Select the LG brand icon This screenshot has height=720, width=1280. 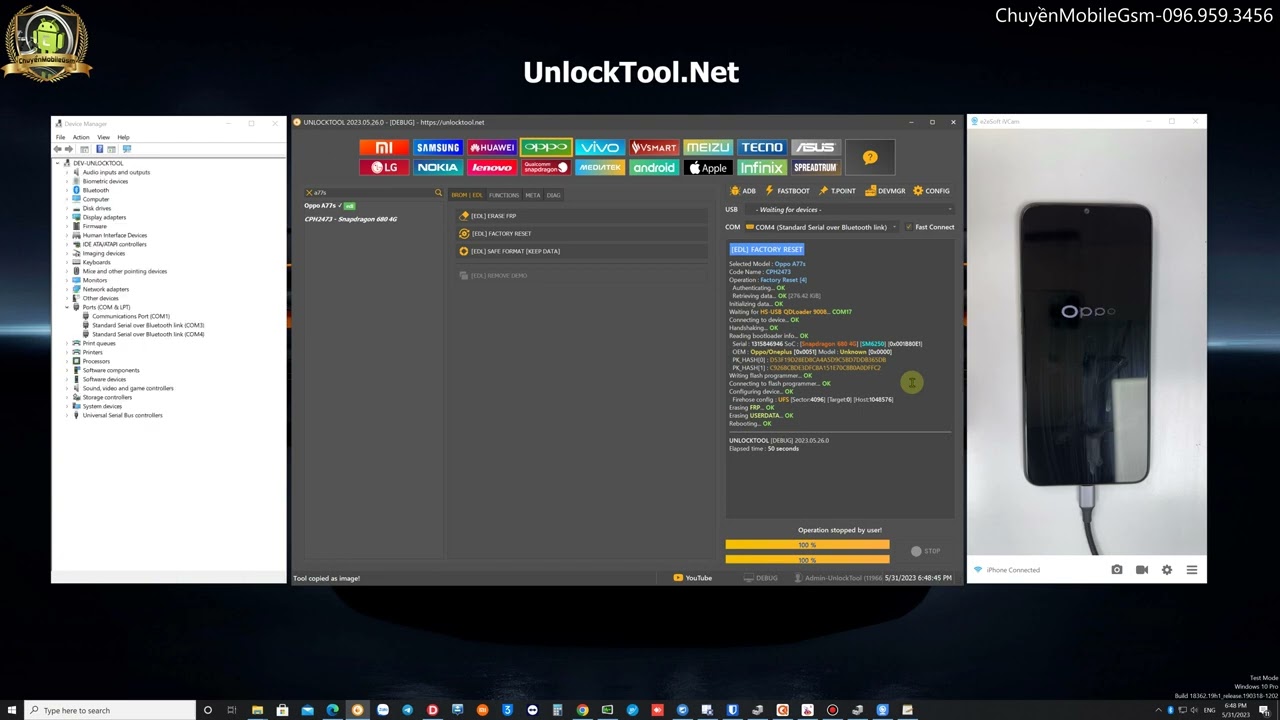click(384, 167)
